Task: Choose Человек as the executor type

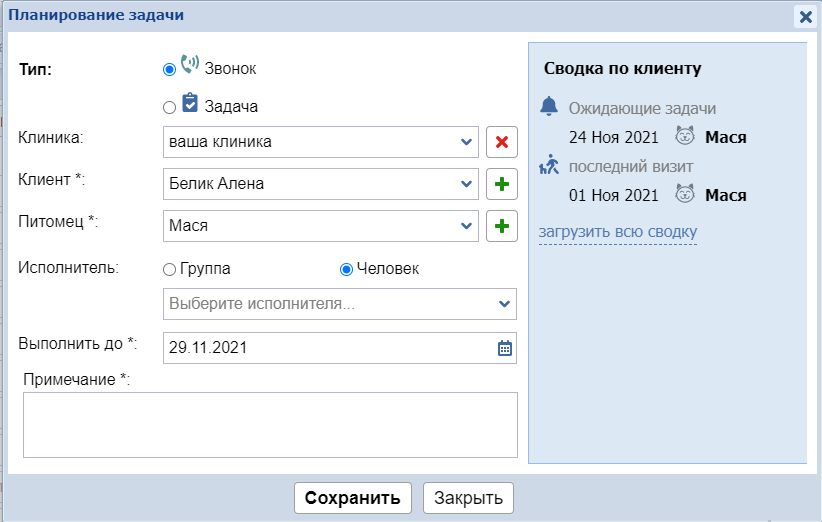Action: pyautogui.click(x=347, y=269)
